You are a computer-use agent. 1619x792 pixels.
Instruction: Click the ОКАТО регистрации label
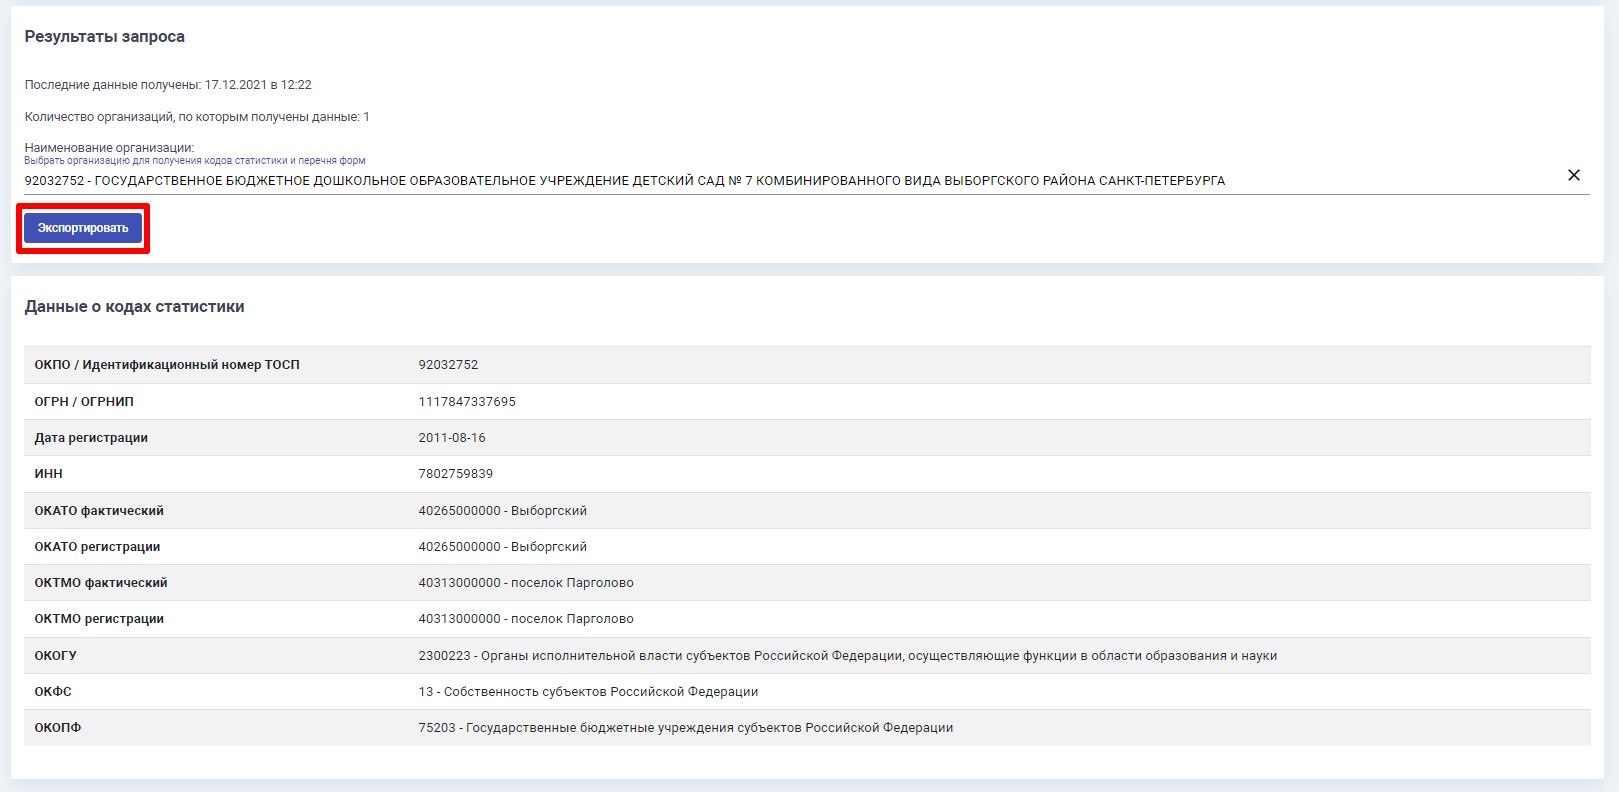point(97,547)
